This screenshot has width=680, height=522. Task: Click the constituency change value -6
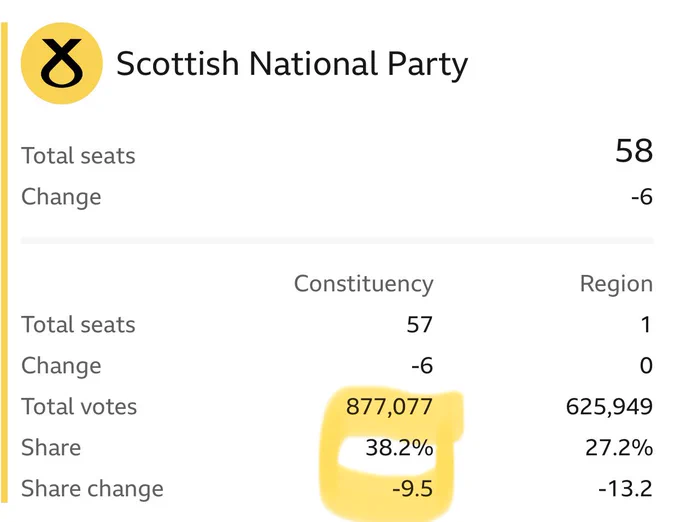point(422,365)
